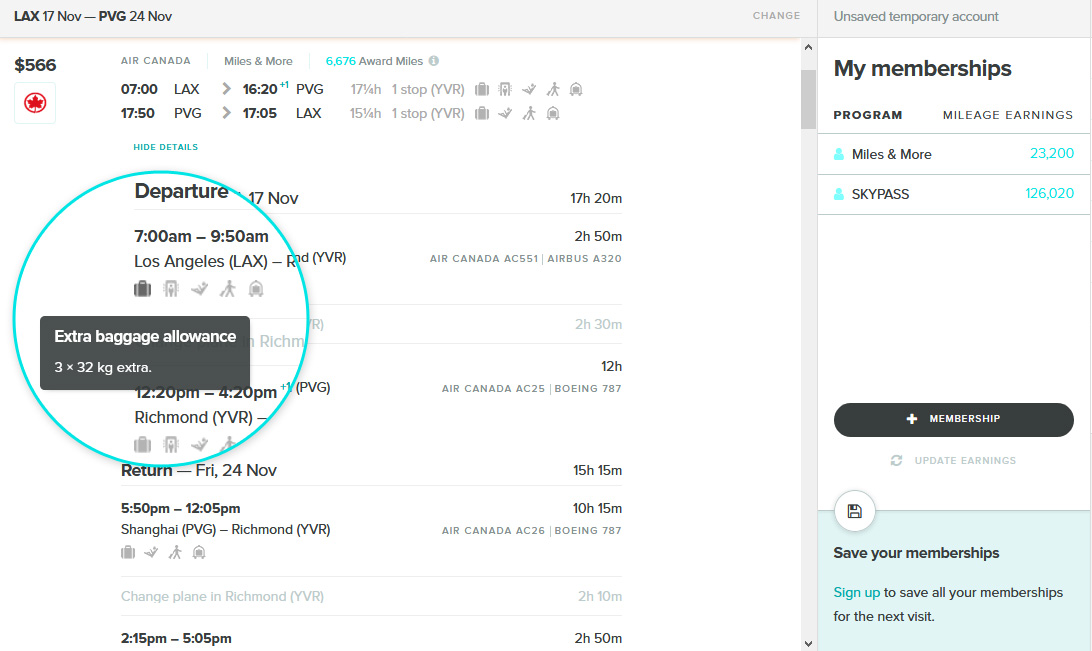
Task: Click the luggage cart icon under Shanghai (PVG) – Richmond segment
Action: pos(199,553)
